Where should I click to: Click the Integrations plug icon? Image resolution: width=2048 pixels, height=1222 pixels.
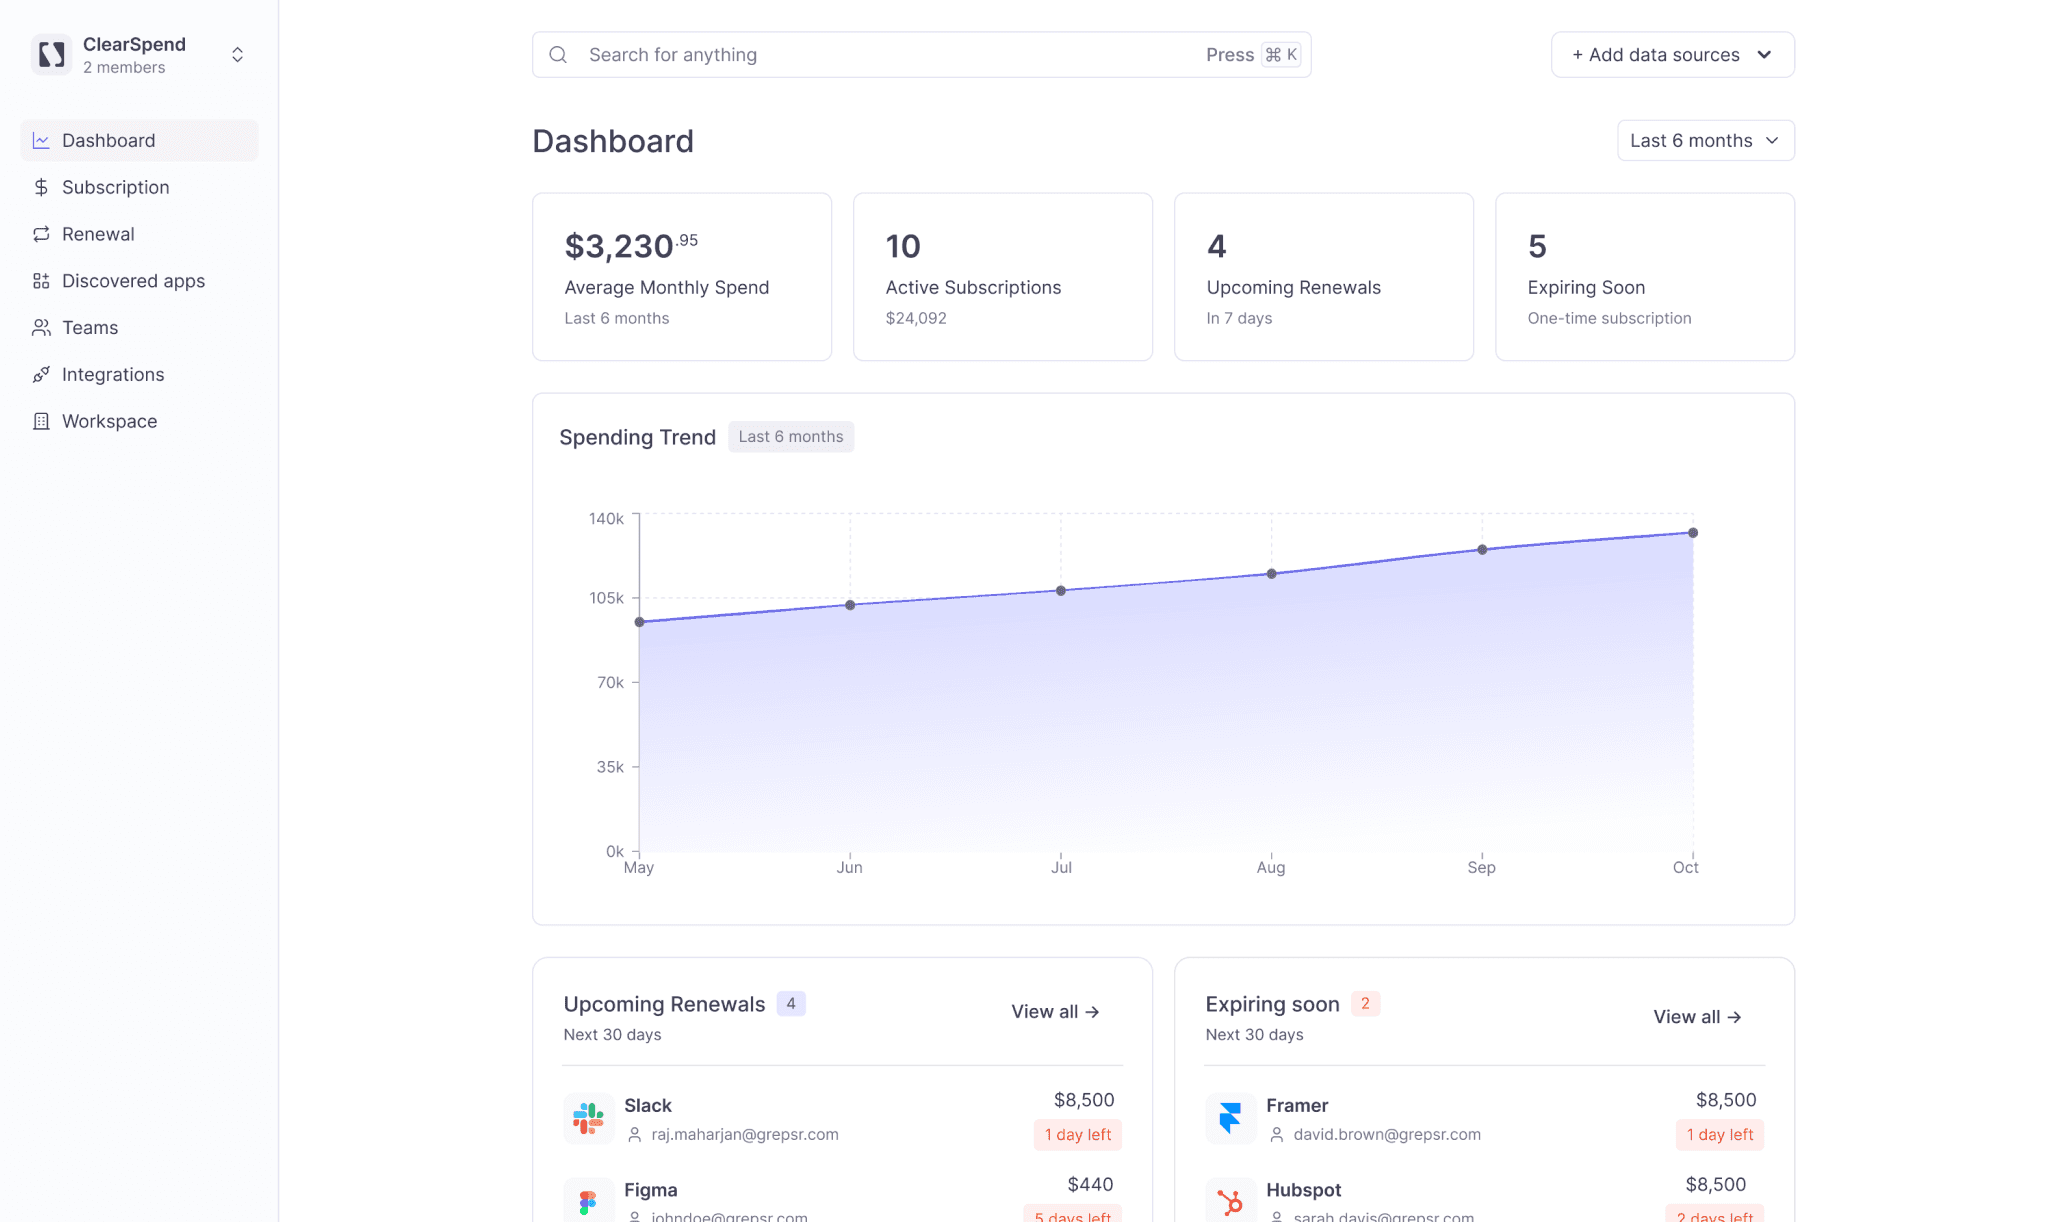click(41, 375)
